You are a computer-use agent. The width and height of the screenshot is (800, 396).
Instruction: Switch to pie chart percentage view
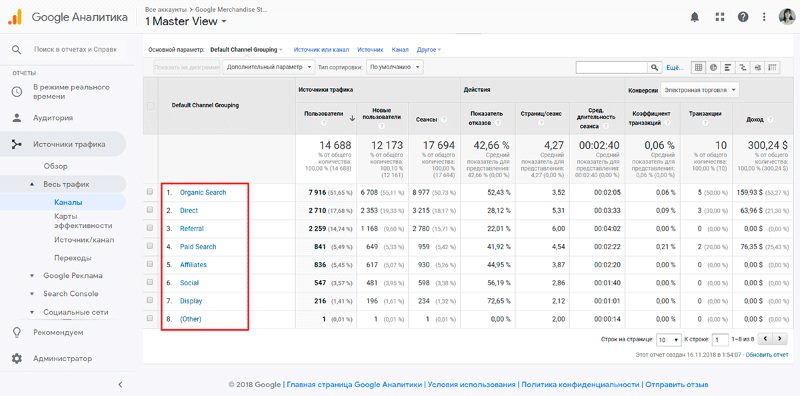click(x=713, y=67)
